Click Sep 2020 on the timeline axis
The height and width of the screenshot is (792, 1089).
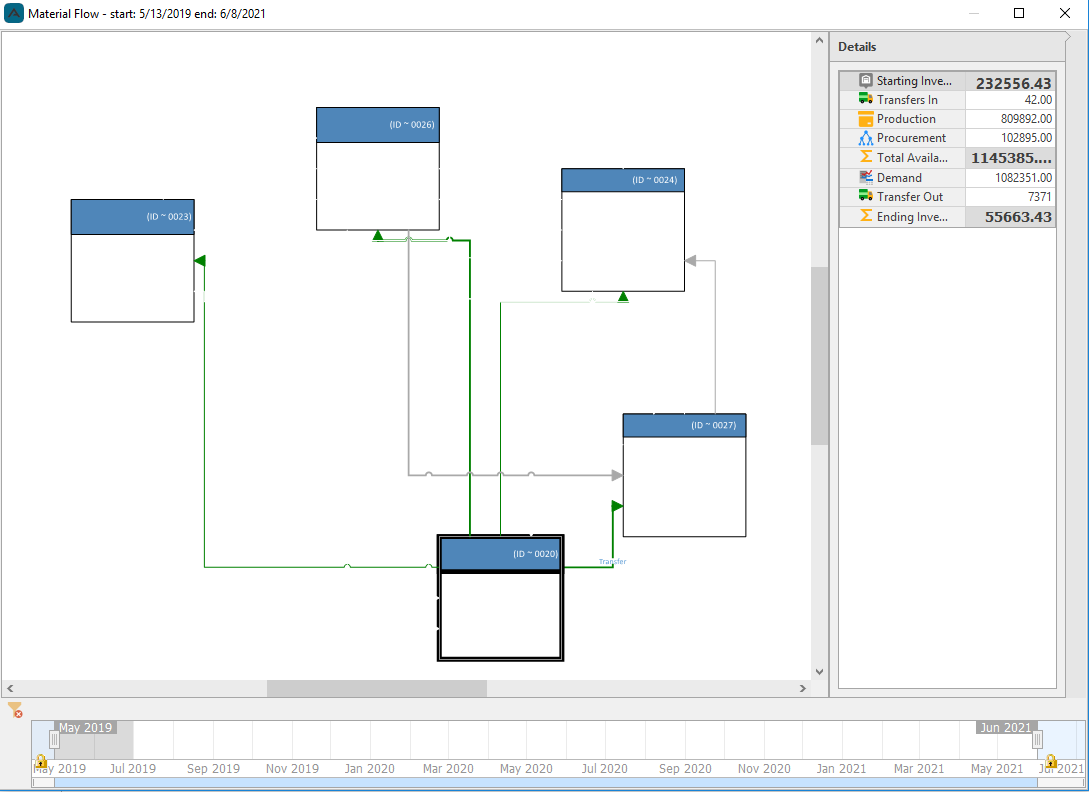pos(685,768)
